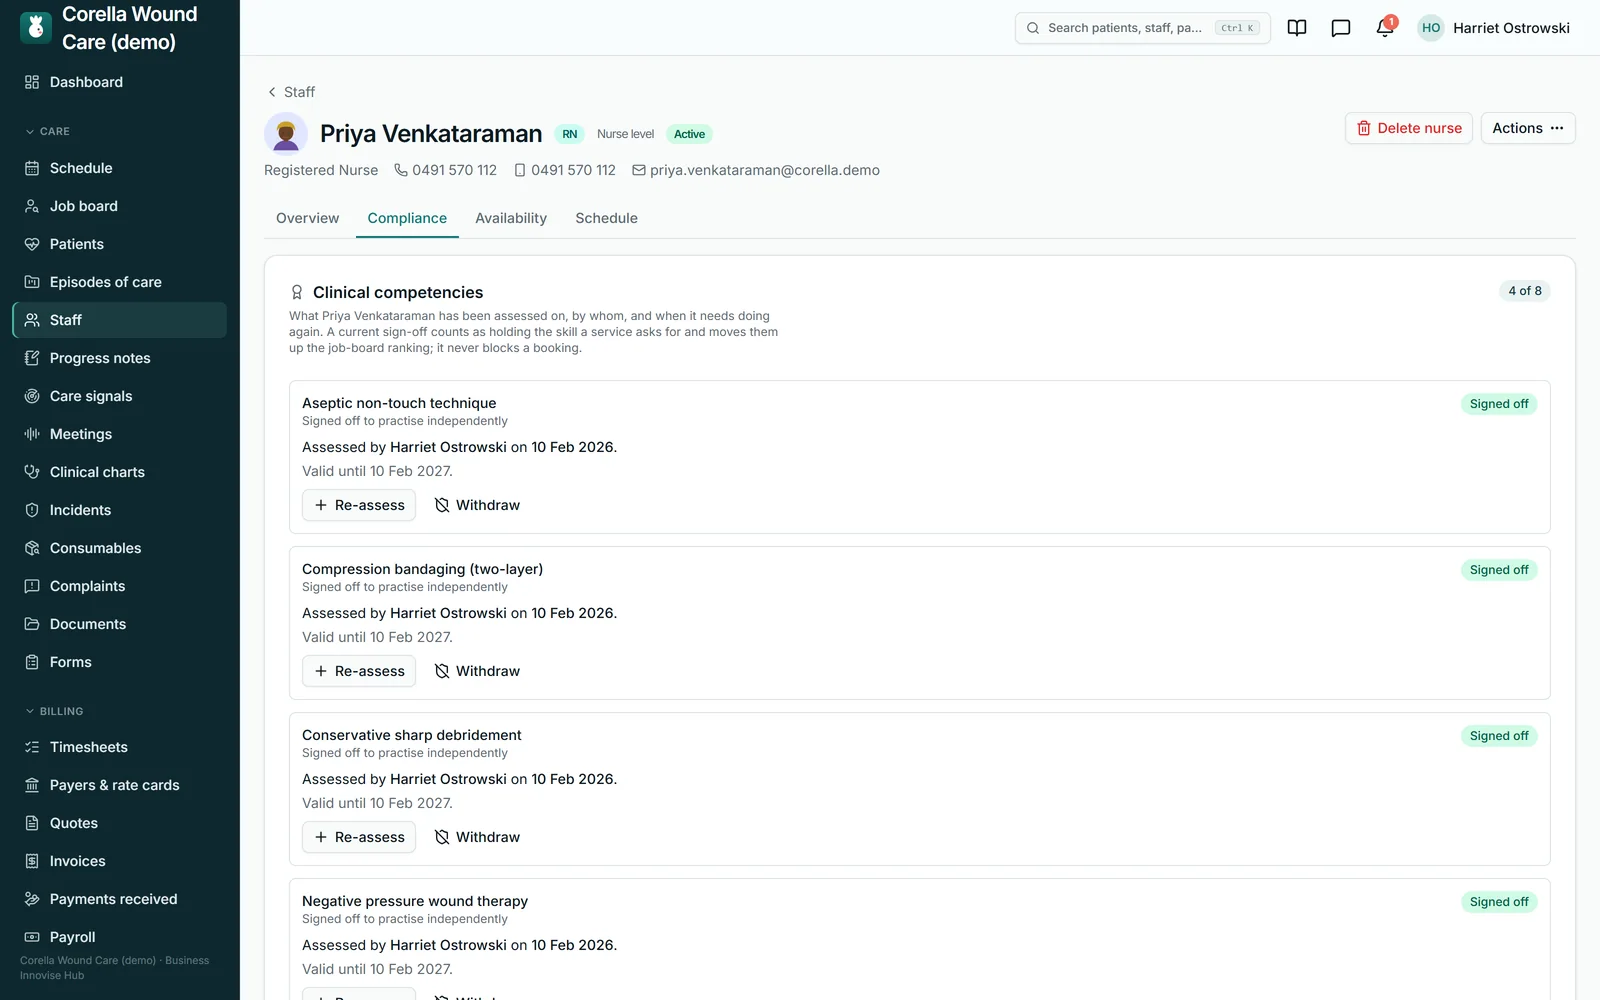Open Clinical charts stethoscope icon
Image resolution: width=1600 pixels, height=1000 pixels.
click(32, 472)
